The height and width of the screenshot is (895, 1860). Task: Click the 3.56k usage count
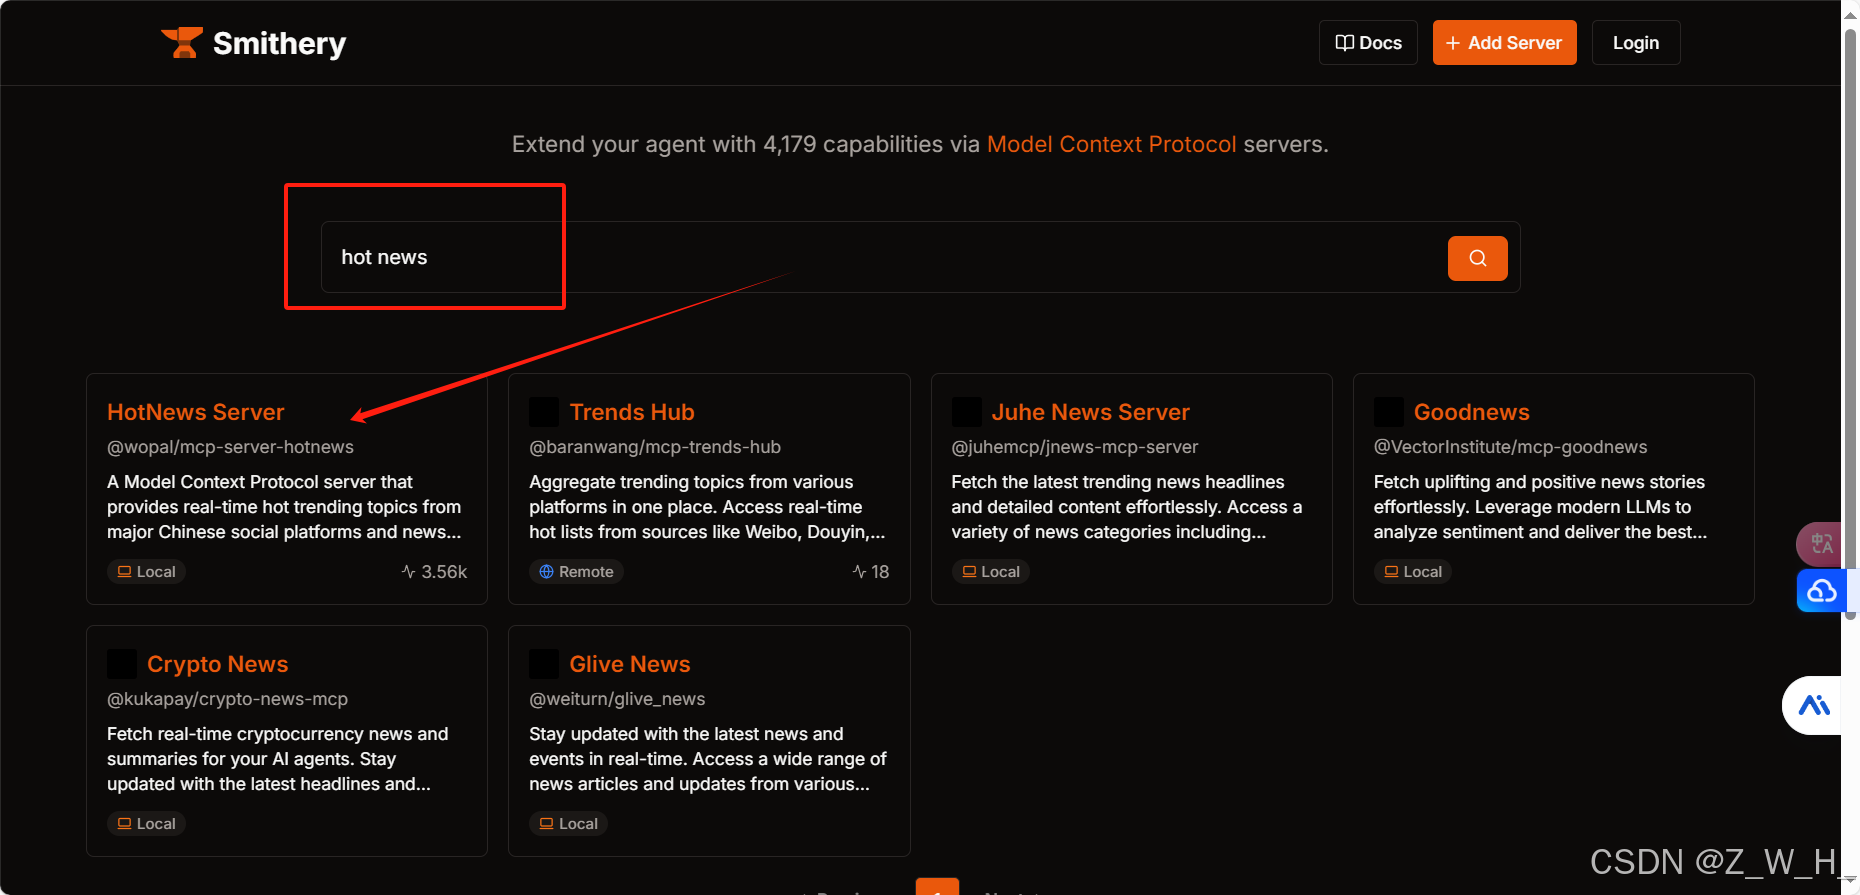(434, 572)
